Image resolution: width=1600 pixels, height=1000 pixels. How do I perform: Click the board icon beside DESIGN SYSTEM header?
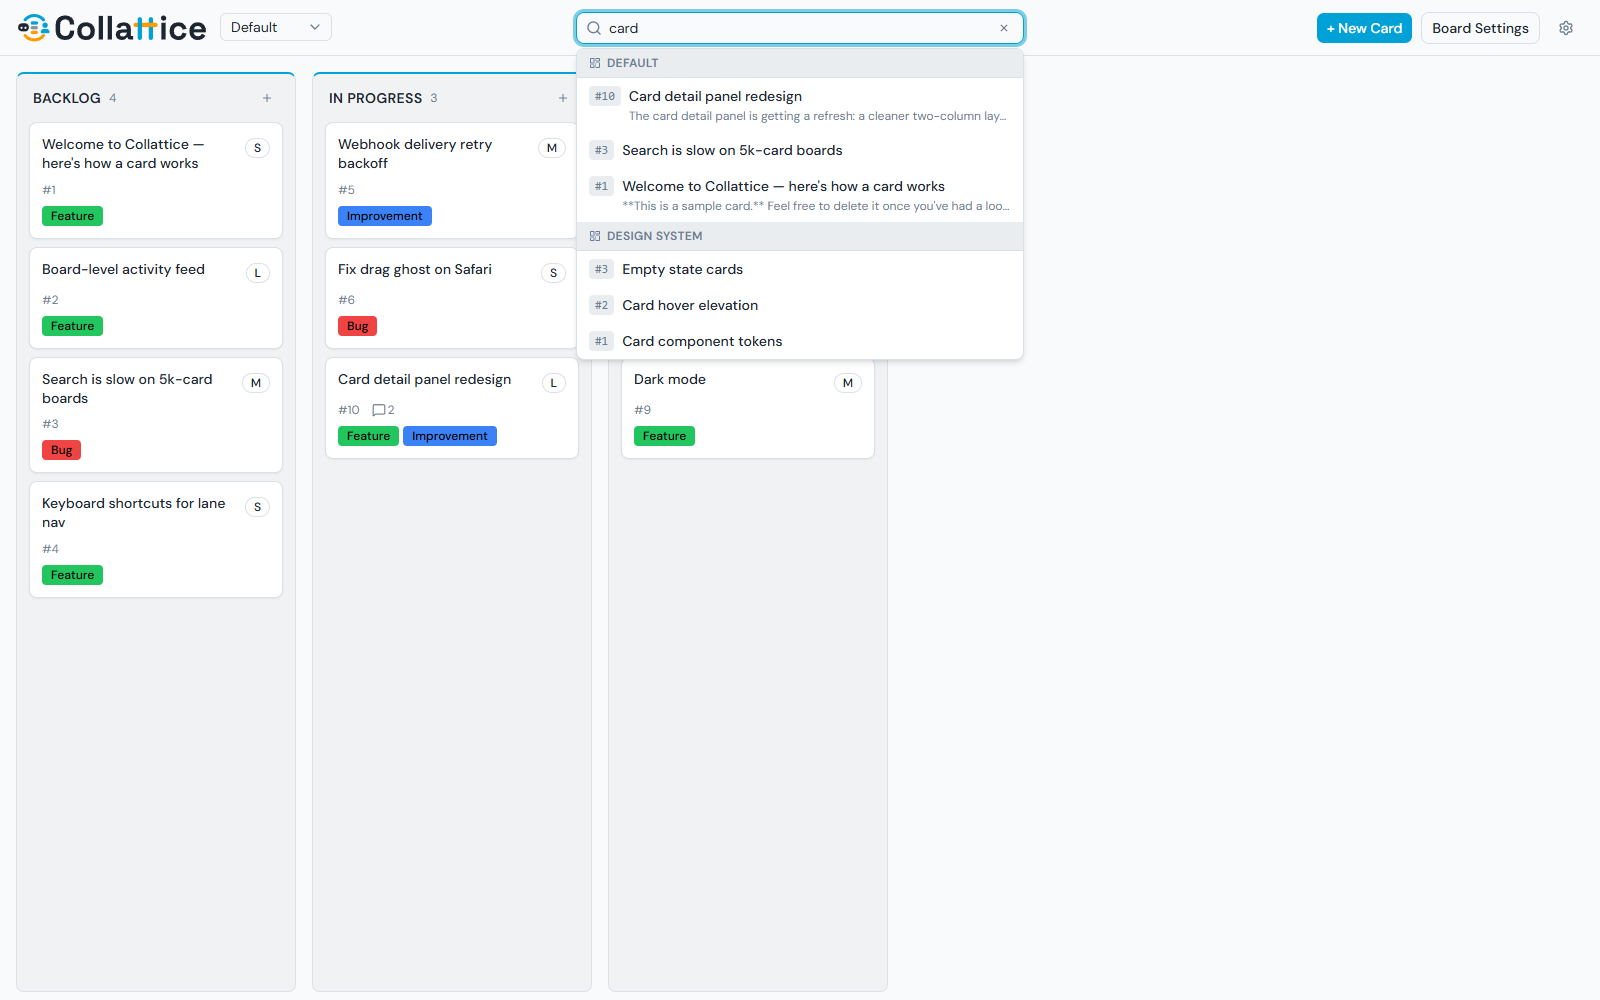(x=595, y=236)
